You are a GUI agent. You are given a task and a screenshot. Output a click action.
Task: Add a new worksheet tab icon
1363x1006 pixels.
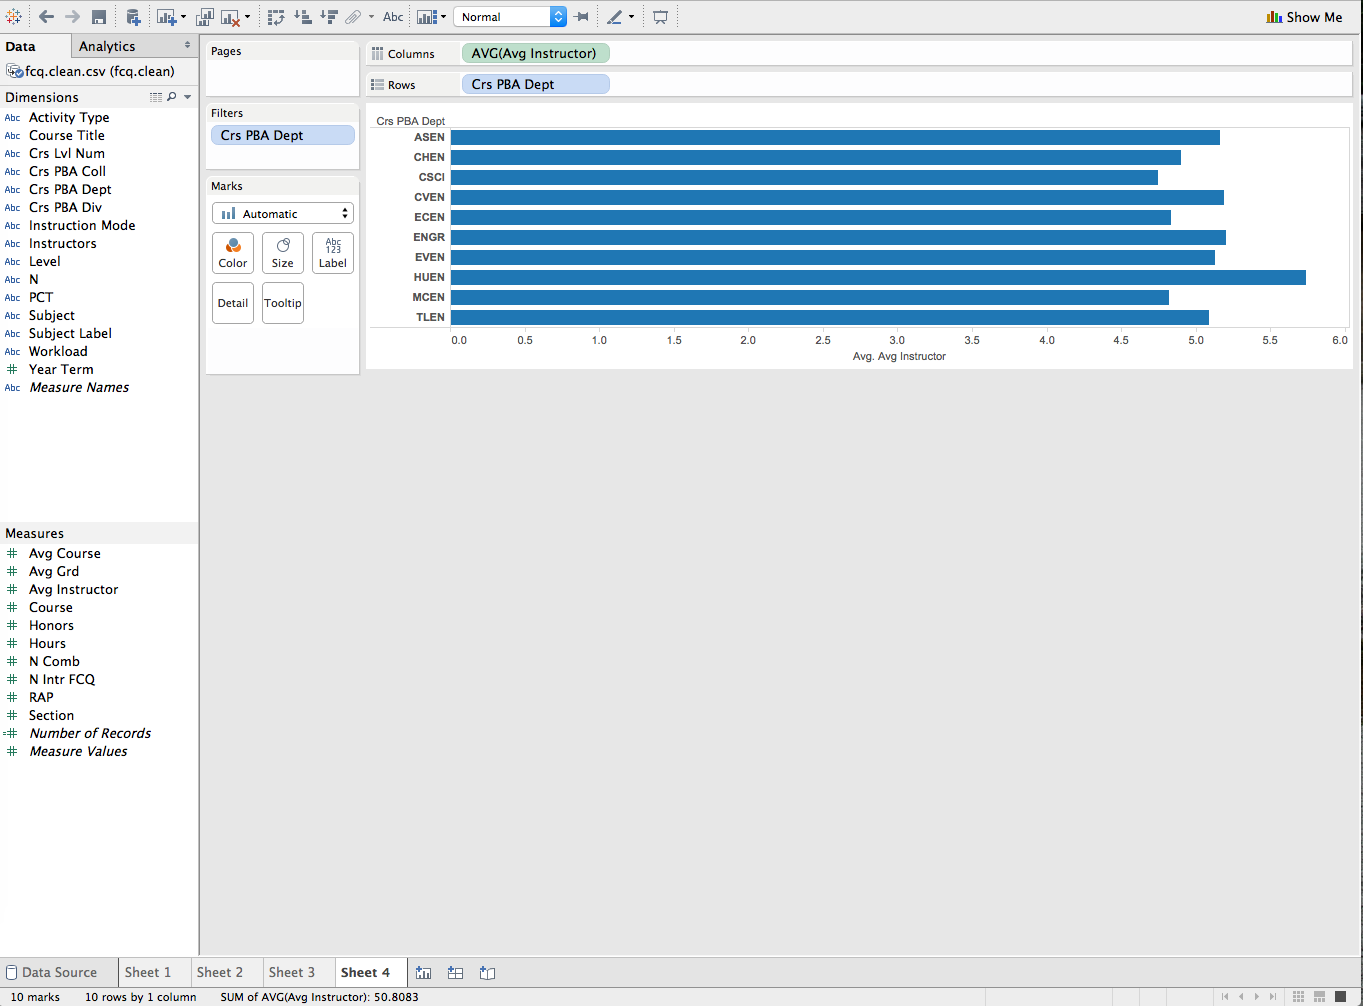coord(424,972)
